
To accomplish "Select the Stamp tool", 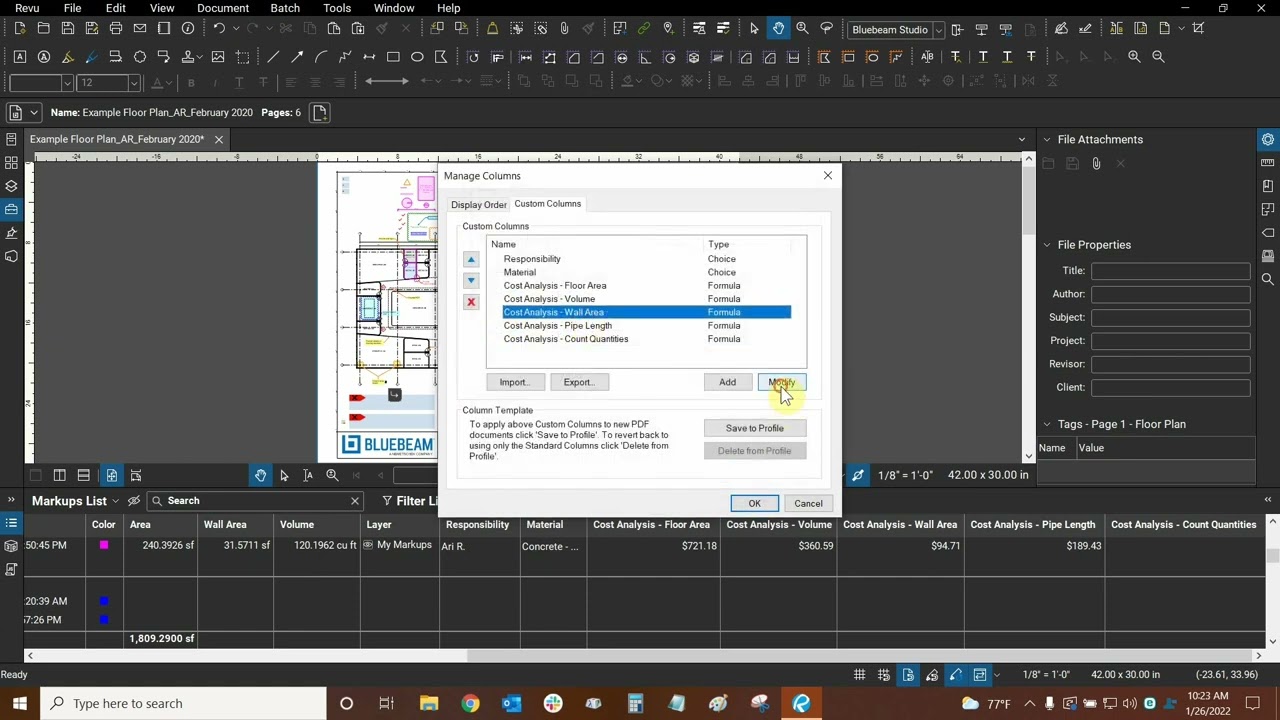I will point(188,57).
